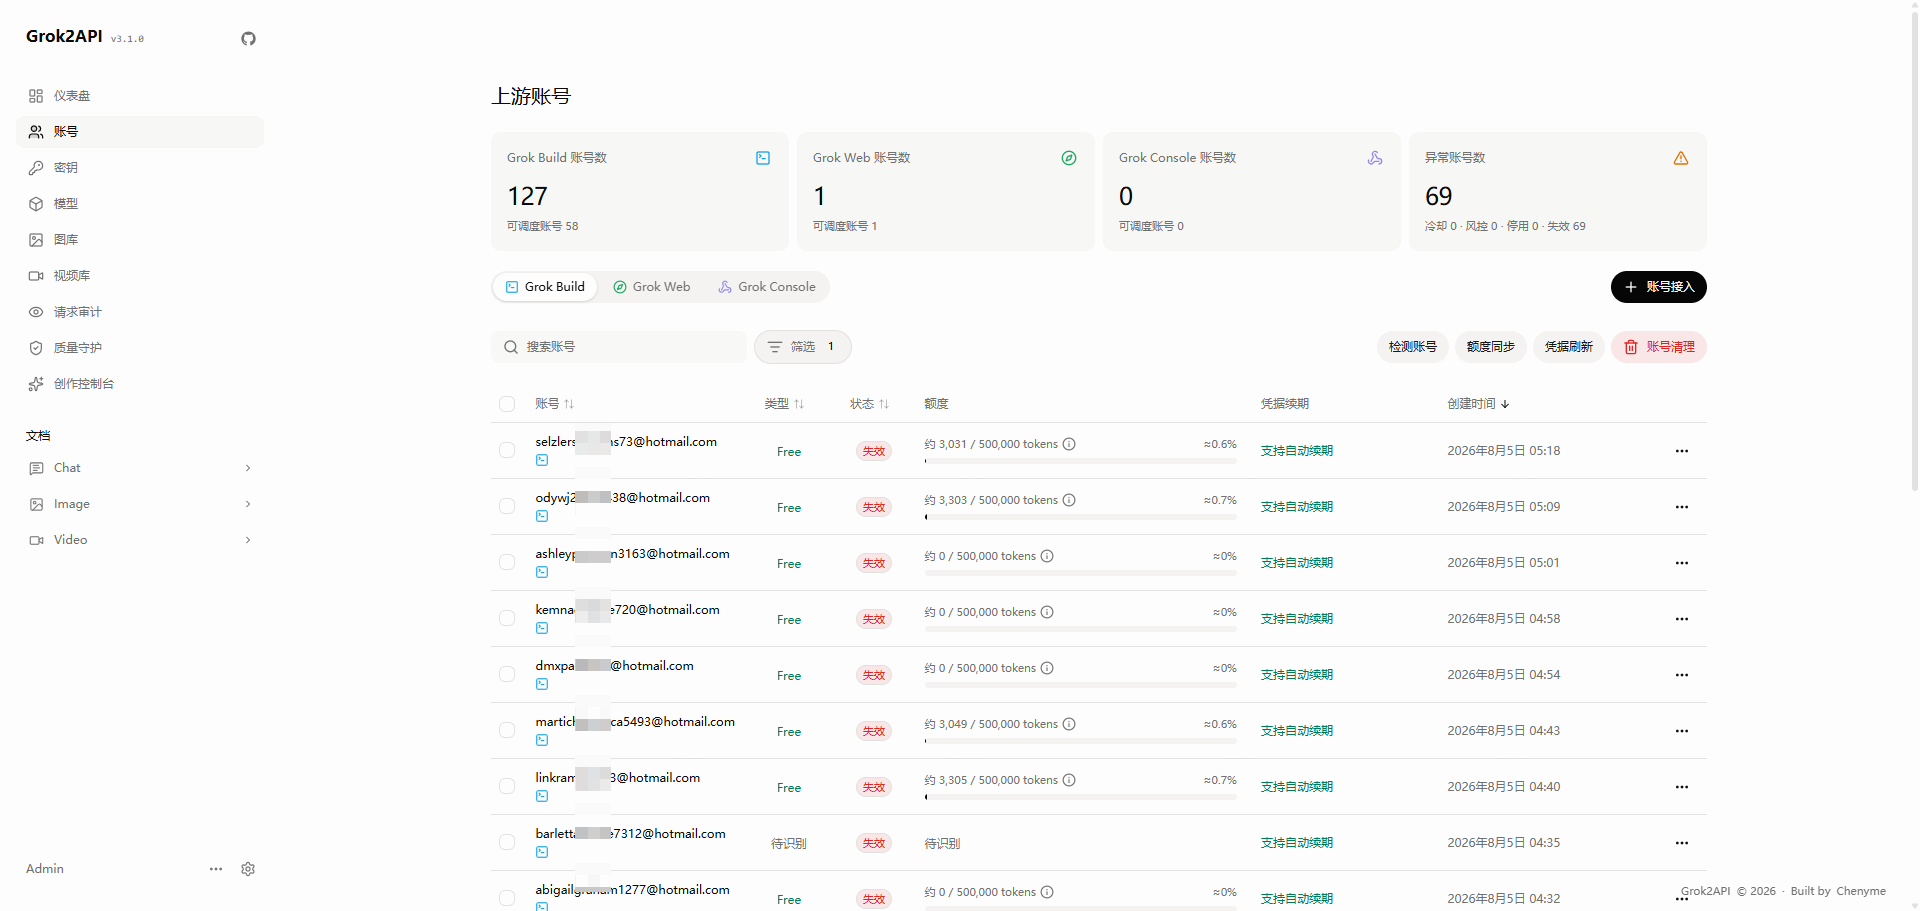The image size is (1920, 911).
Task: Click quota progress bar in 04:43 row
Action: point(1080,741)
